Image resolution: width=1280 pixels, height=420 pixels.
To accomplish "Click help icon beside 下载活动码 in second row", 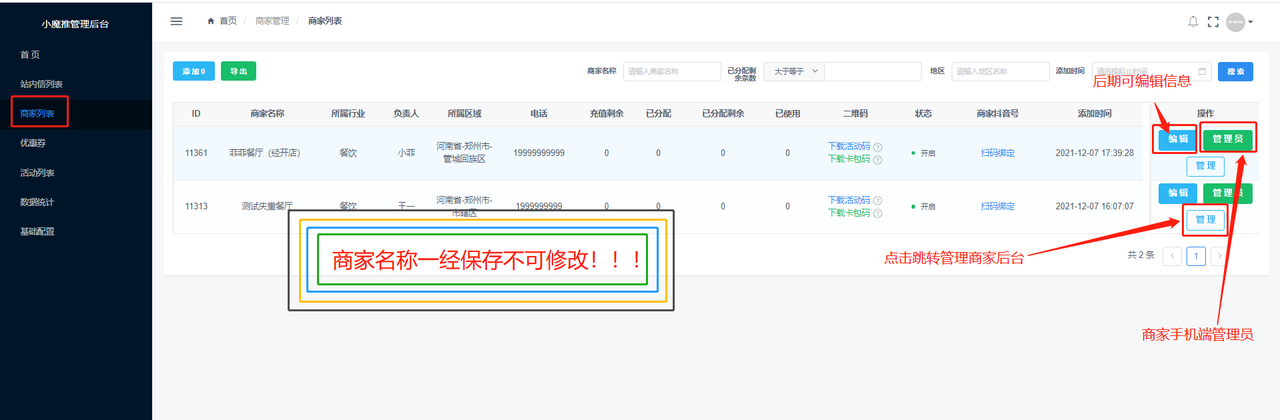I will click(877, 200).
